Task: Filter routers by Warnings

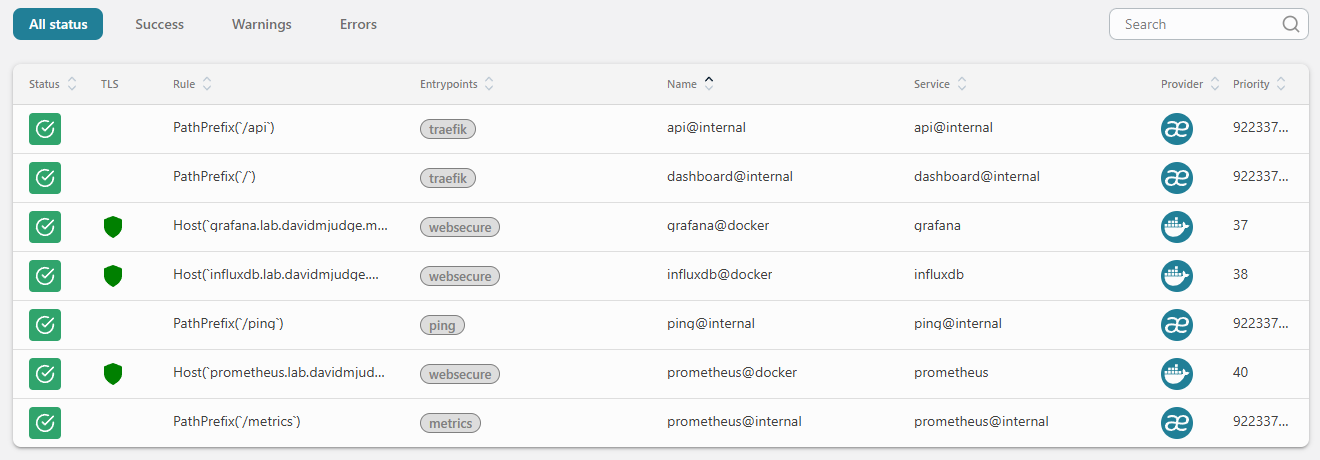Action: [262, 24]
